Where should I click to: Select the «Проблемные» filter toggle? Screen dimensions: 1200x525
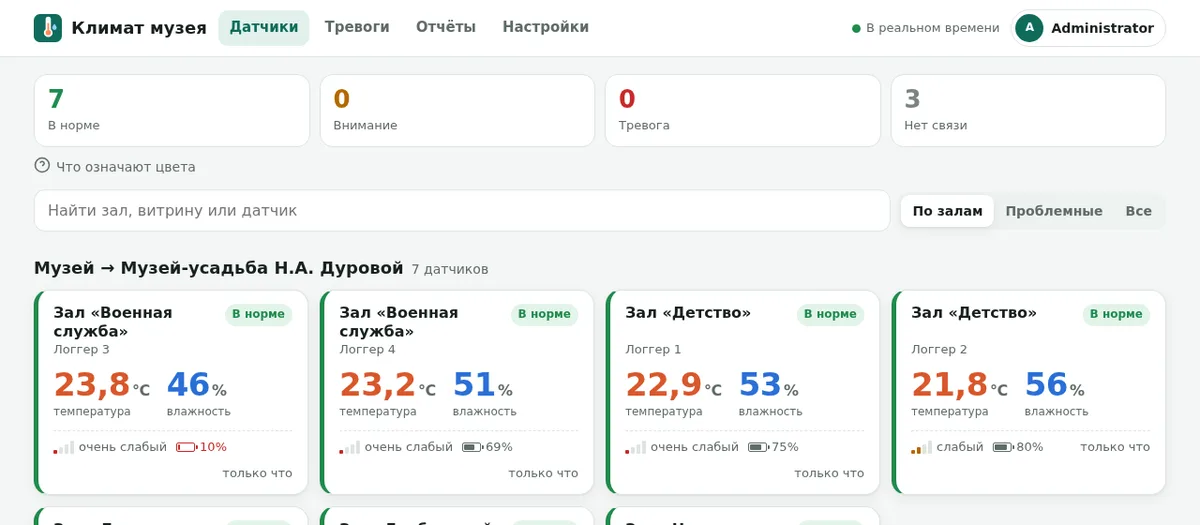pos(1054,211)
